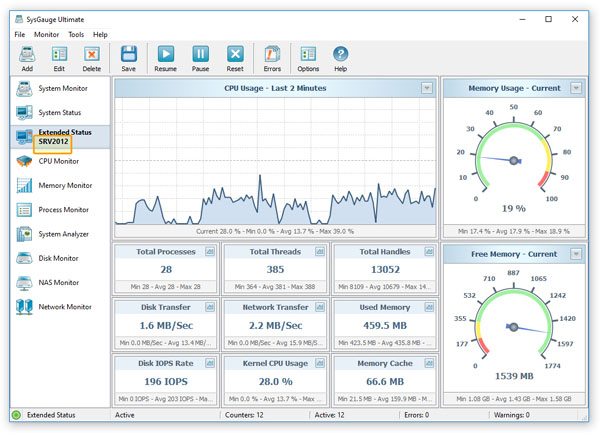Click the CPU usage line chart

pyautogui.click(x=275, y=161)
